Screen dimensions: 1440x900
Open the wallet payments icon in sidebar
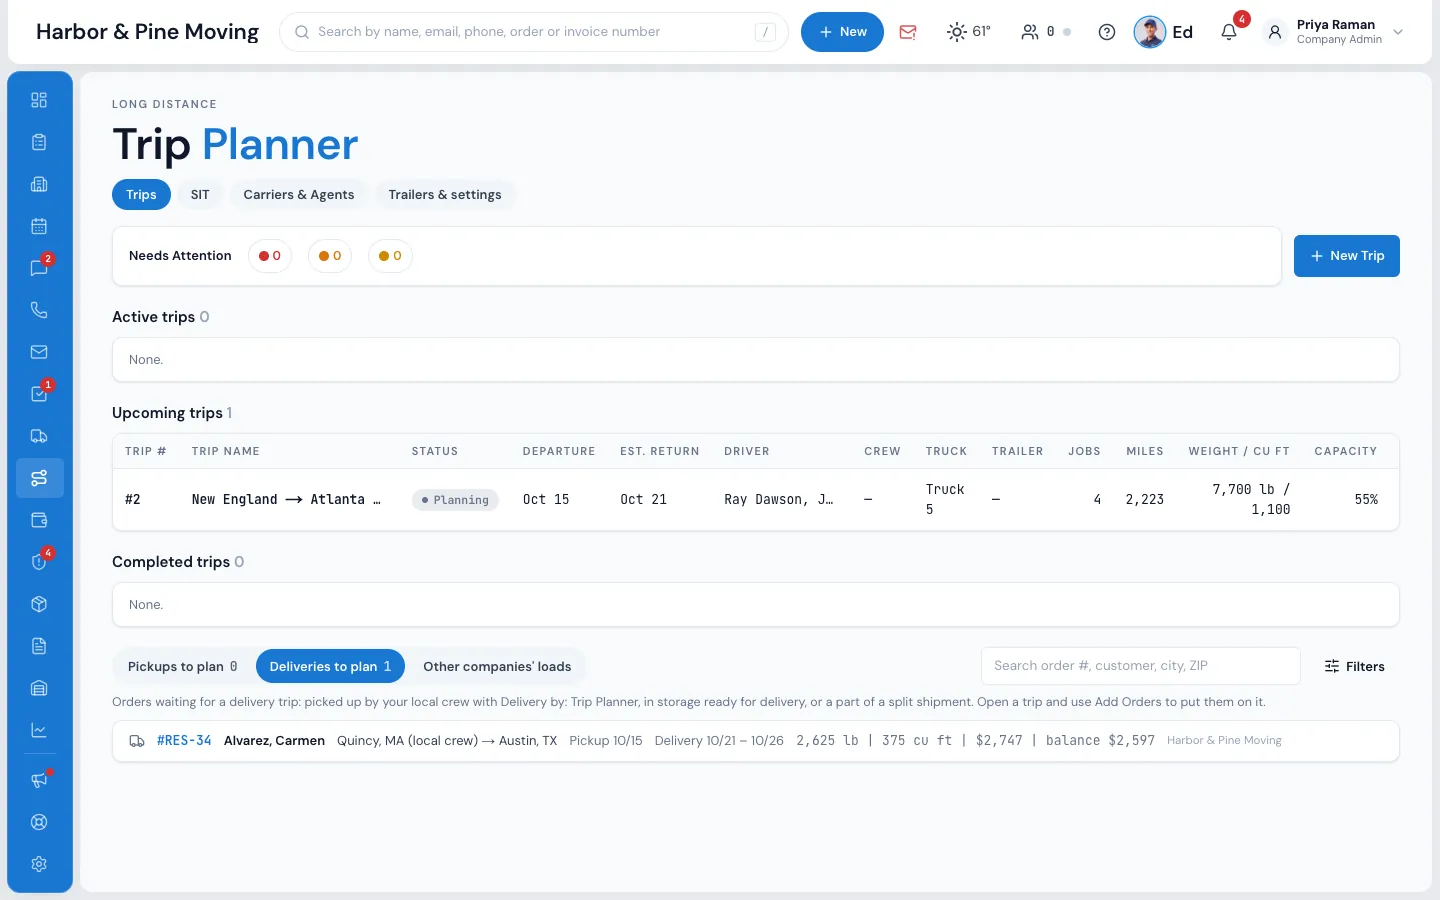[39, 520]
